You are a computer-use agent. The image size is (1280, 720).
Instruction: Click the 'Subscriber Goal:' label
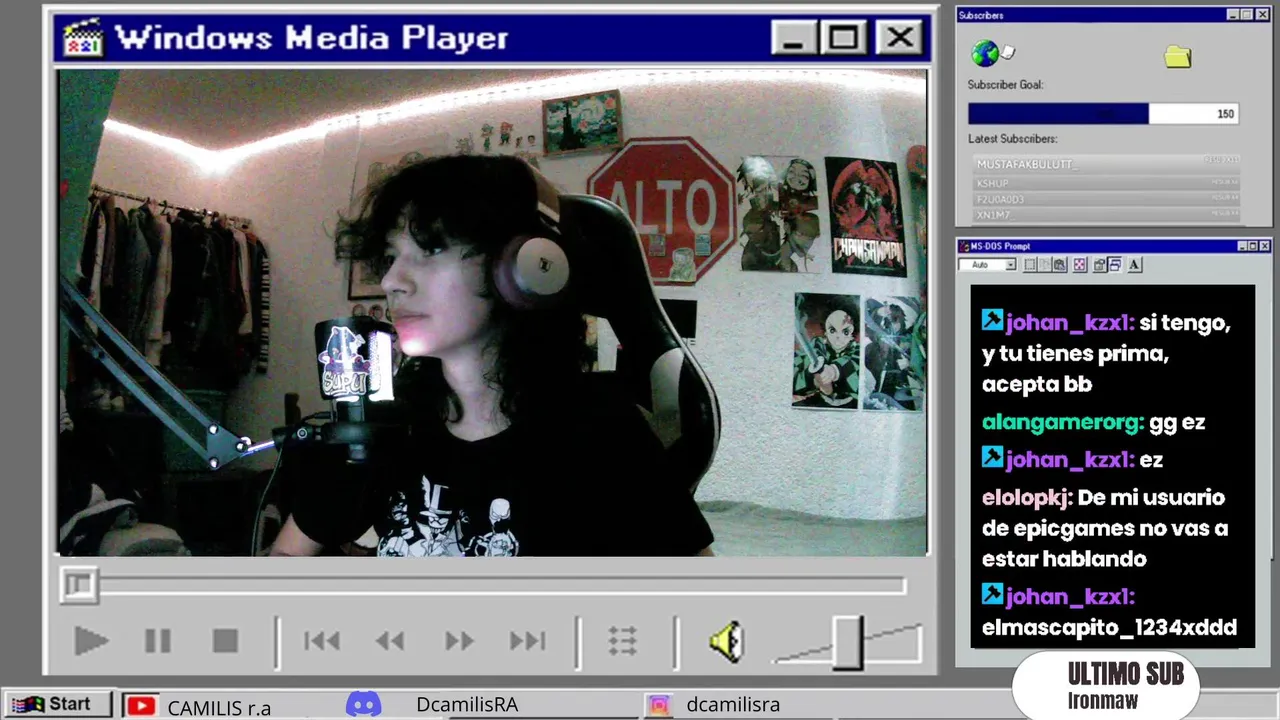(1005, 85)
